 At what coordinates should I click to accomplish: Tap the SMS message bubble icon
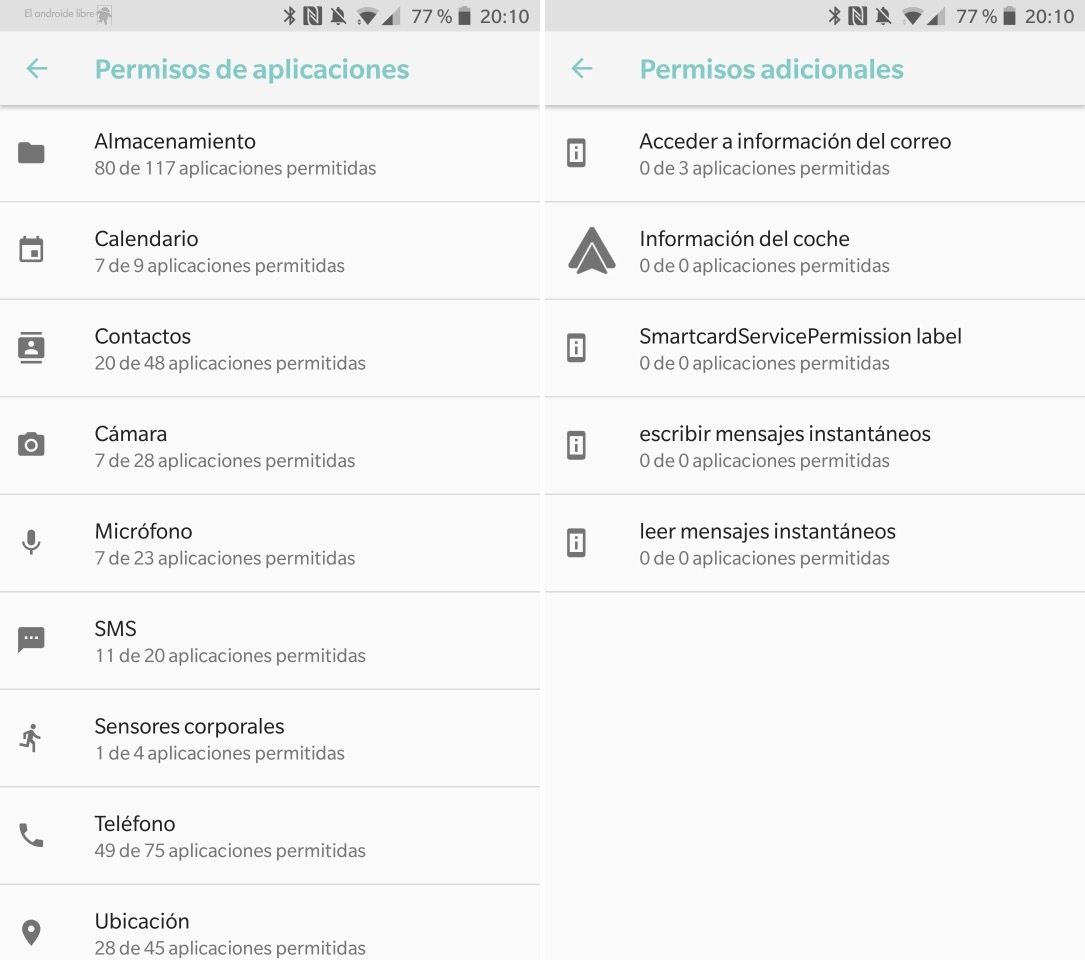32,640
